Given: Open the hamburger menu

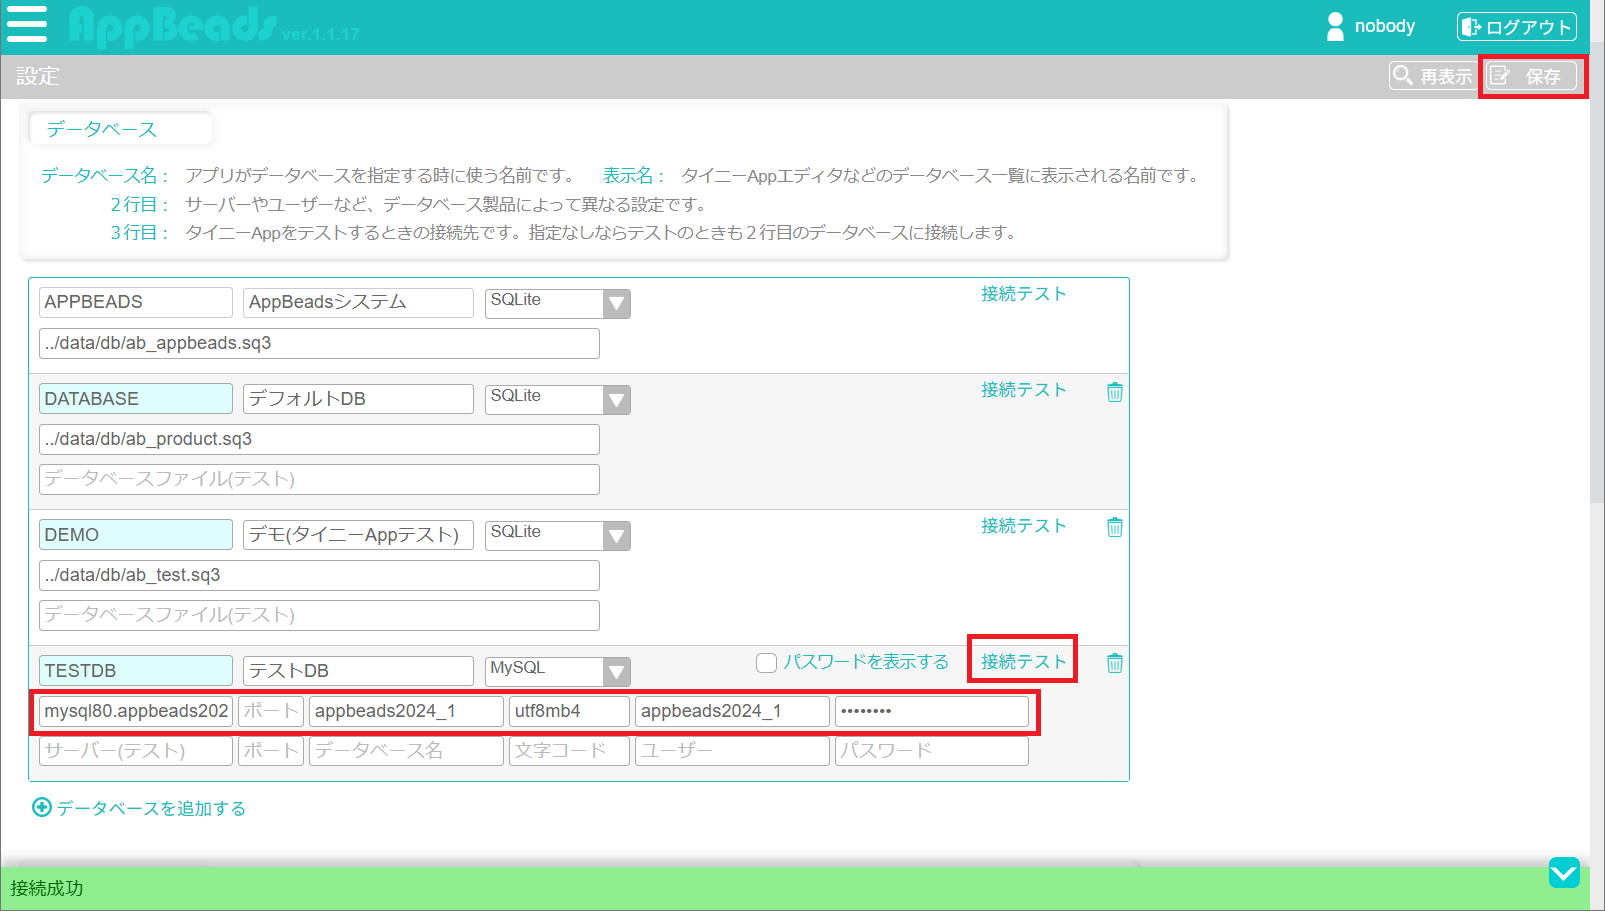Looking at the screenshot, I should pyautogui.click(x=27, y=24).
